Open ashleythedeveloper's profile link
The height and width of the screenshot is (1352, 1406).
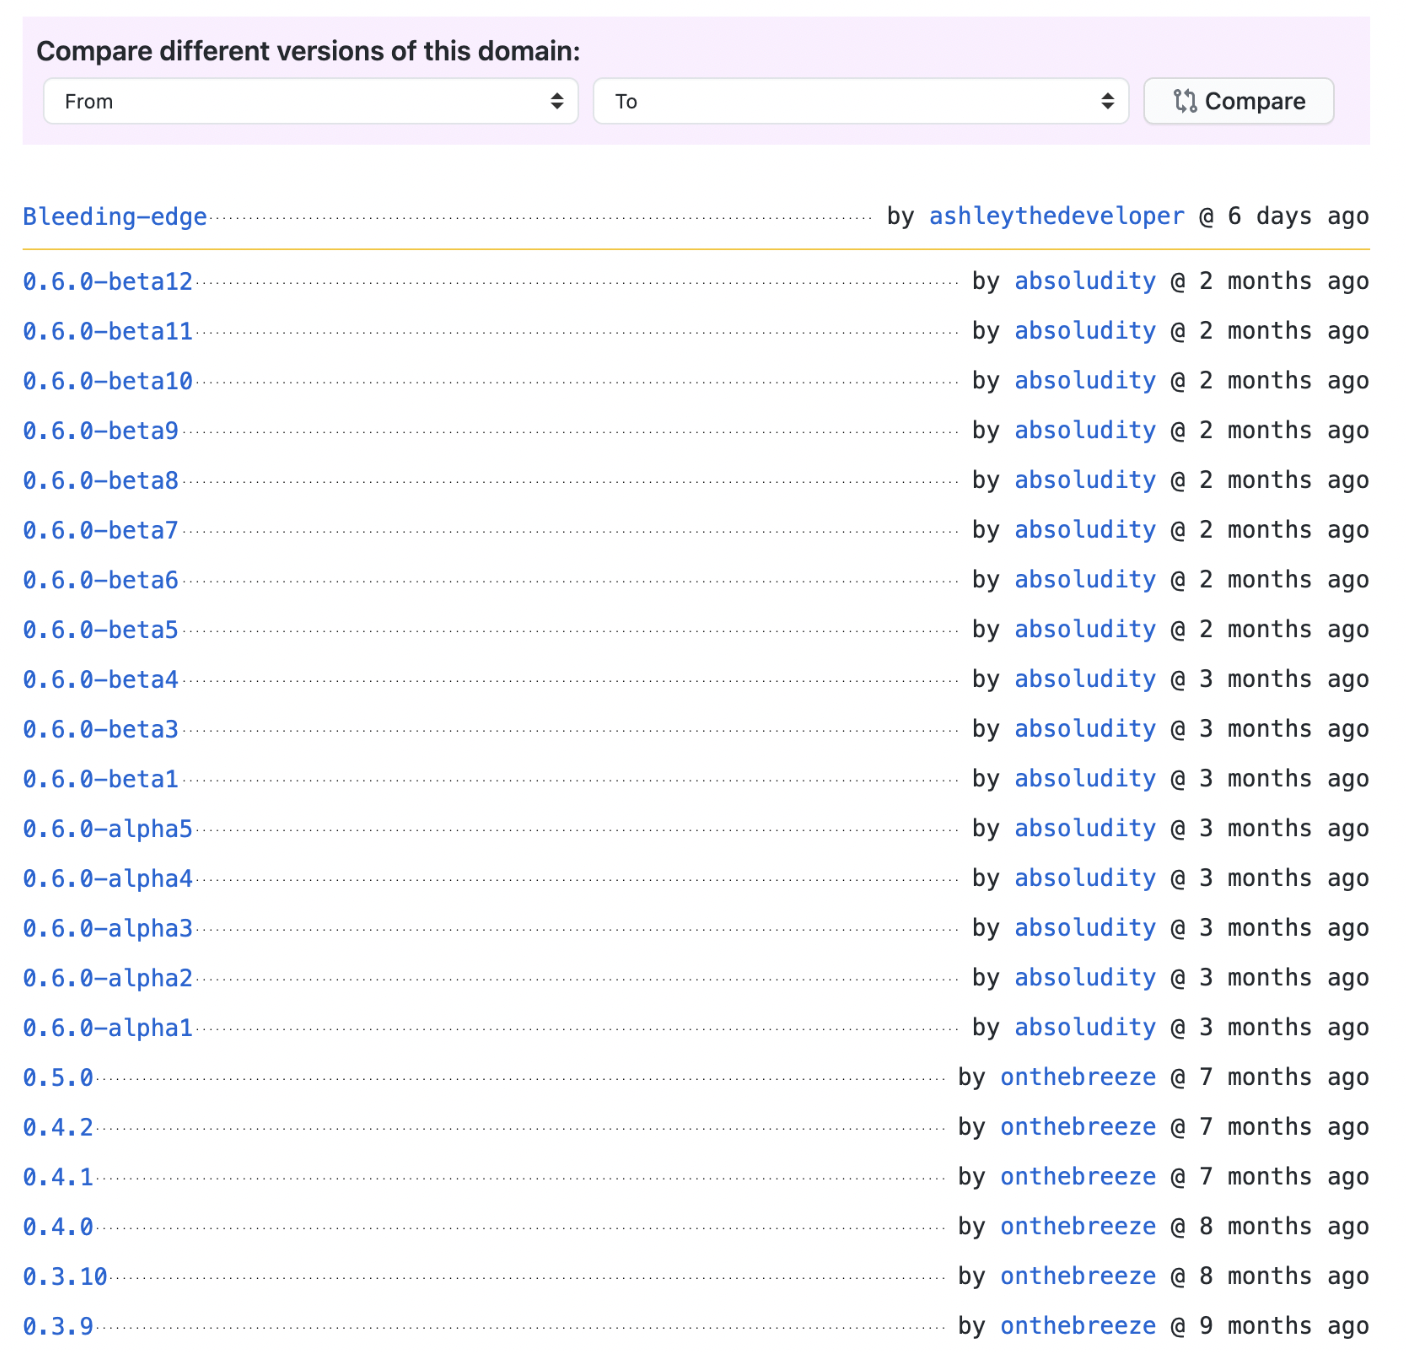tap(1057, 216)
